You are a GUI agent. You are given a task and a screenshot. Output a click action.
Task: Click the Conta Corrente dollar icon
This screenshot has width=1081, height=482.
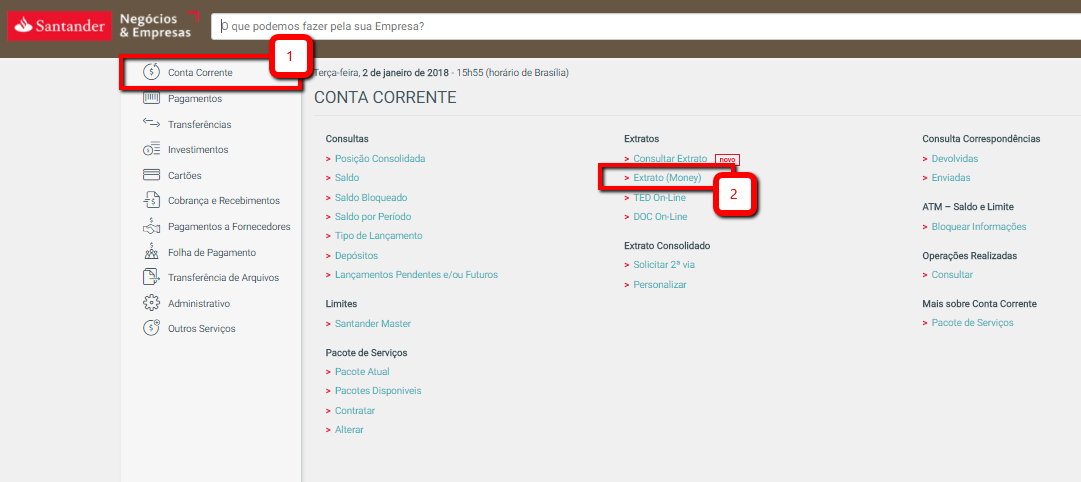pyautogui.click(x=151, y=72)
